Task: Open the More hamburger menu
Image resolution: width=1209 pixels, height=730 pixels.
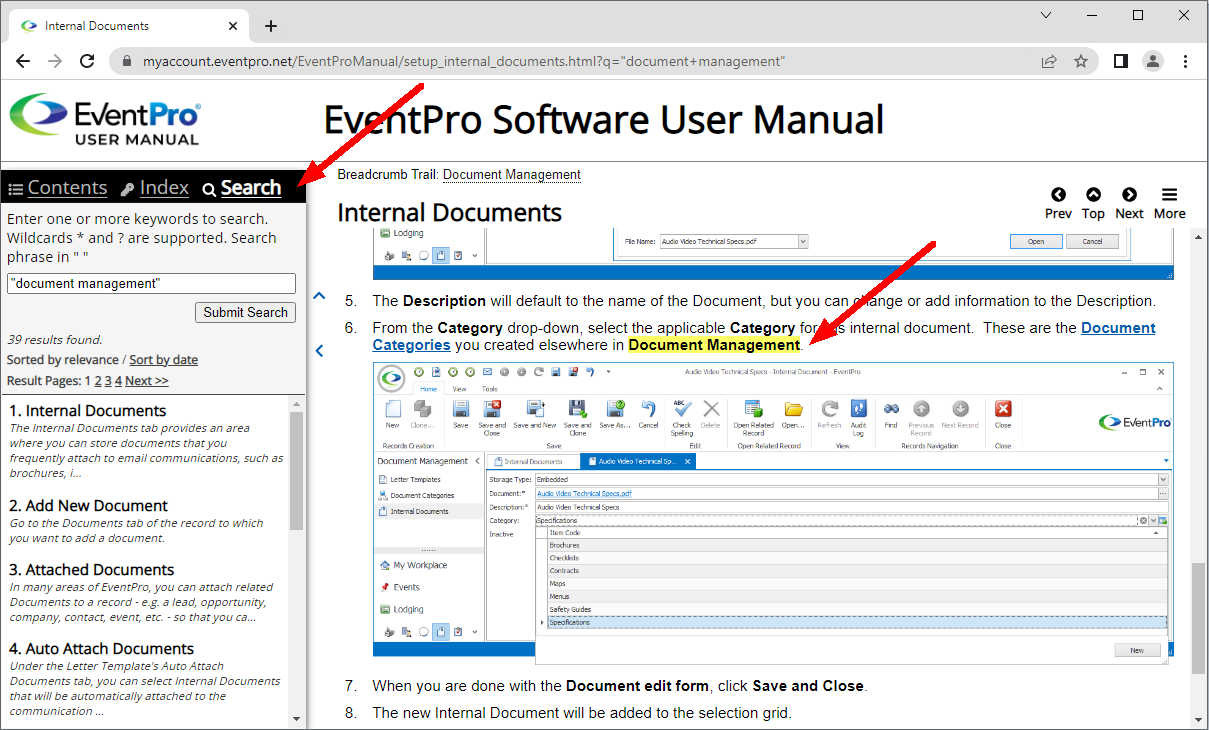Action: [x=1169, y=204]
